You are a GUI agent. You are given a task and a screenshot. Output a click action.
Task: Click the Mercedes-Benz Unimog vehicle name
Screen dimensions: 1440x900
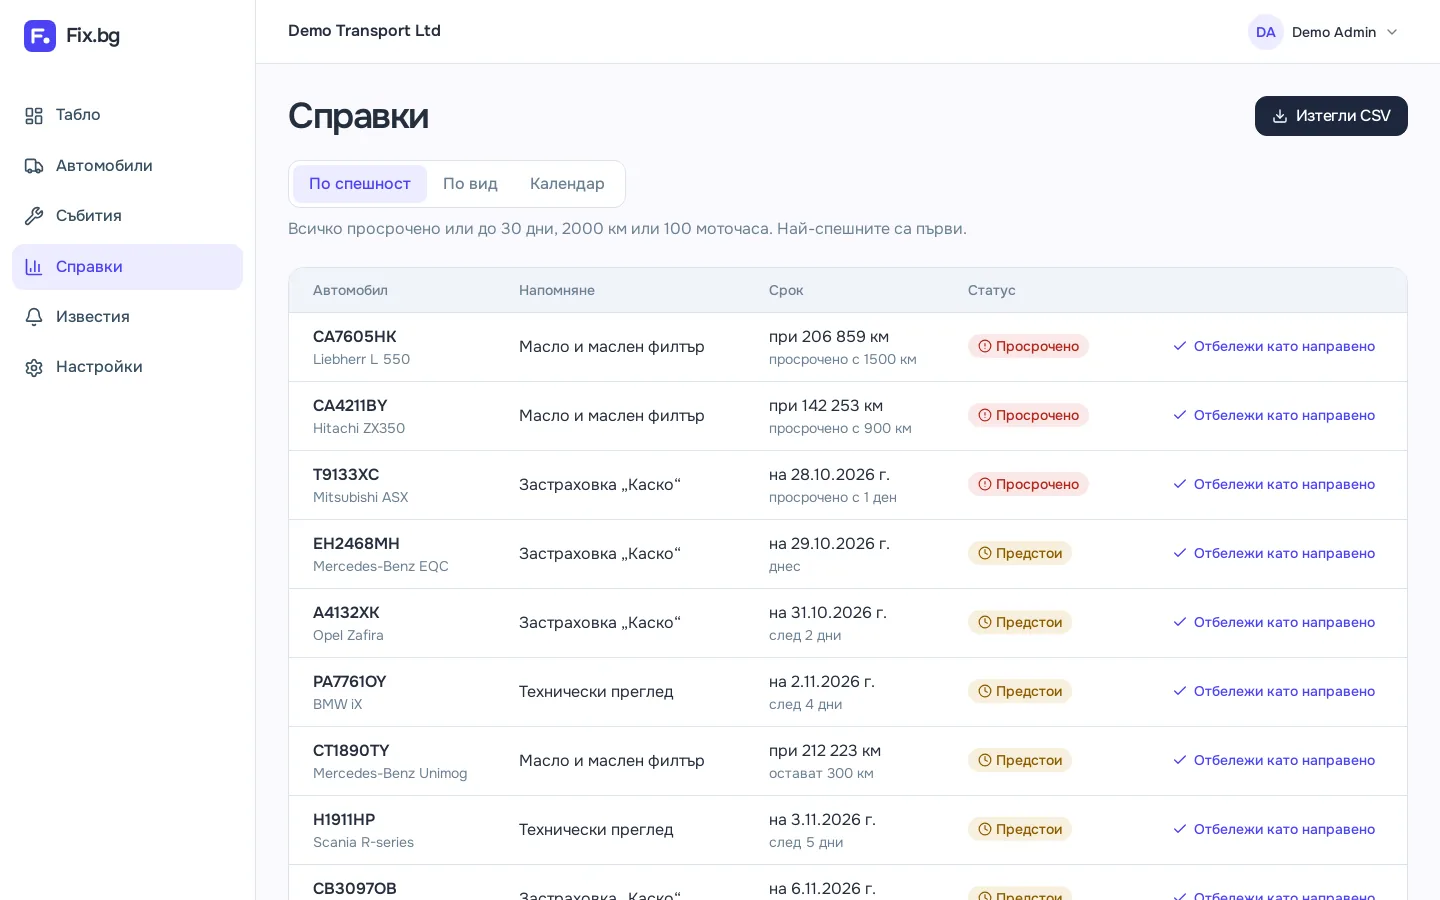pos(390,773)
